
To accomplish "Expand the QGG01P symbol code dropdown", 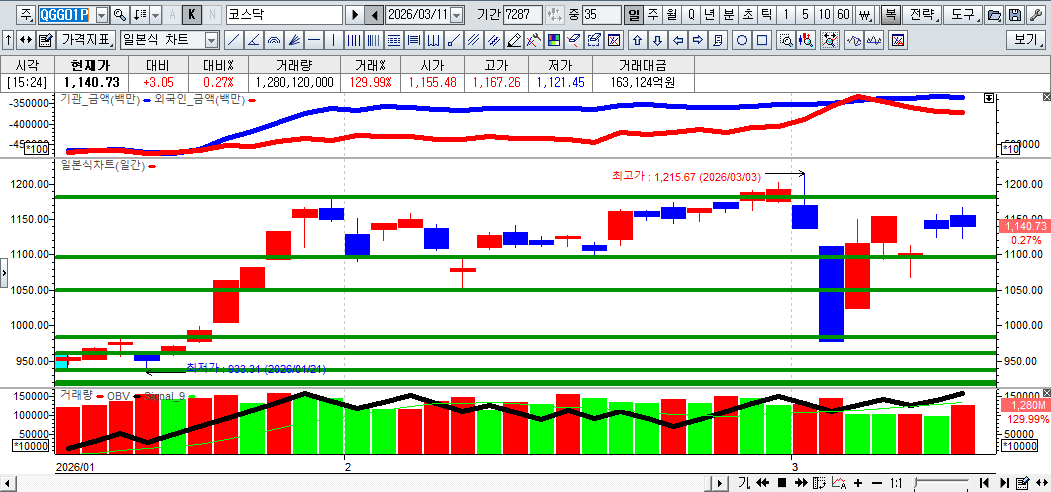I will 101,15.
